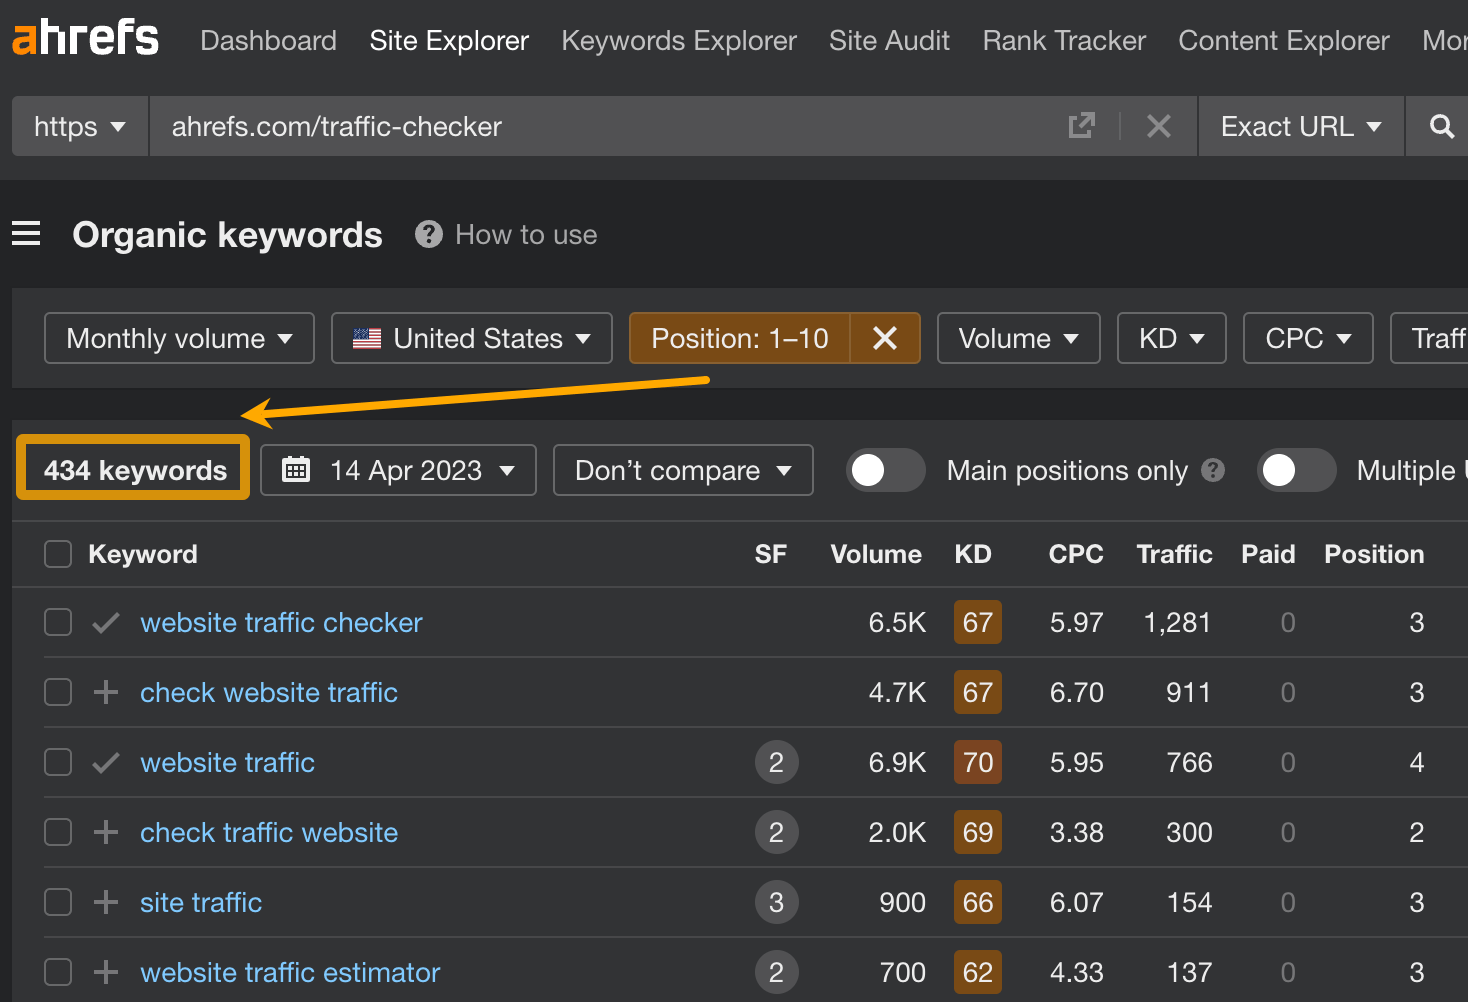Open the page in a new tab icon
Screen dimensions: 1468x1002
point(1081,126)
